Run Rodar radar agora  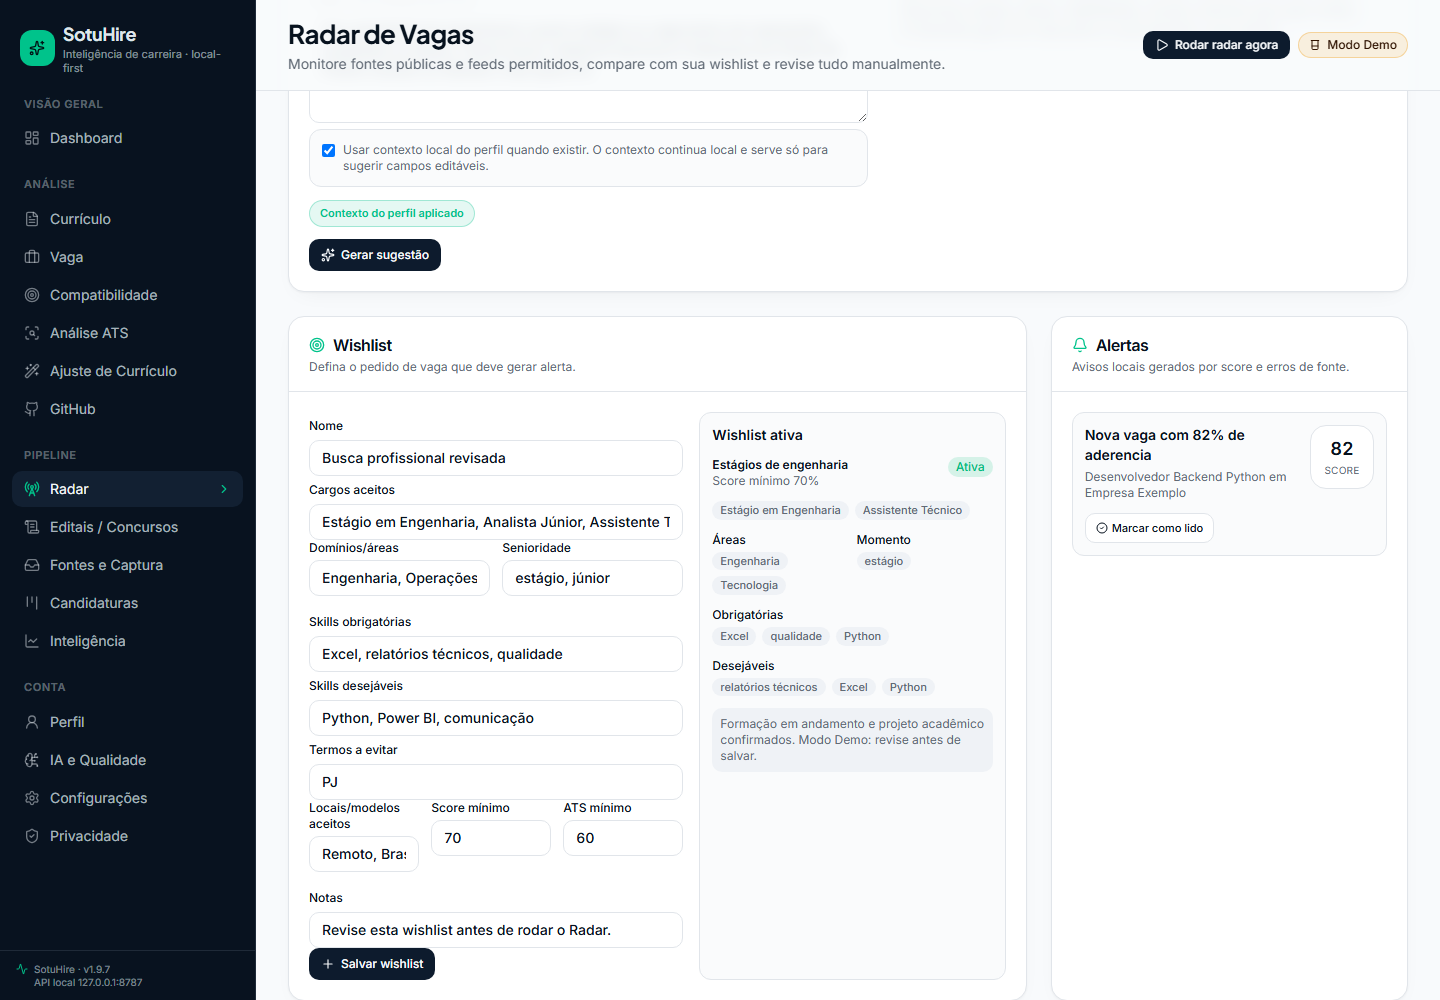point(1216,45)
